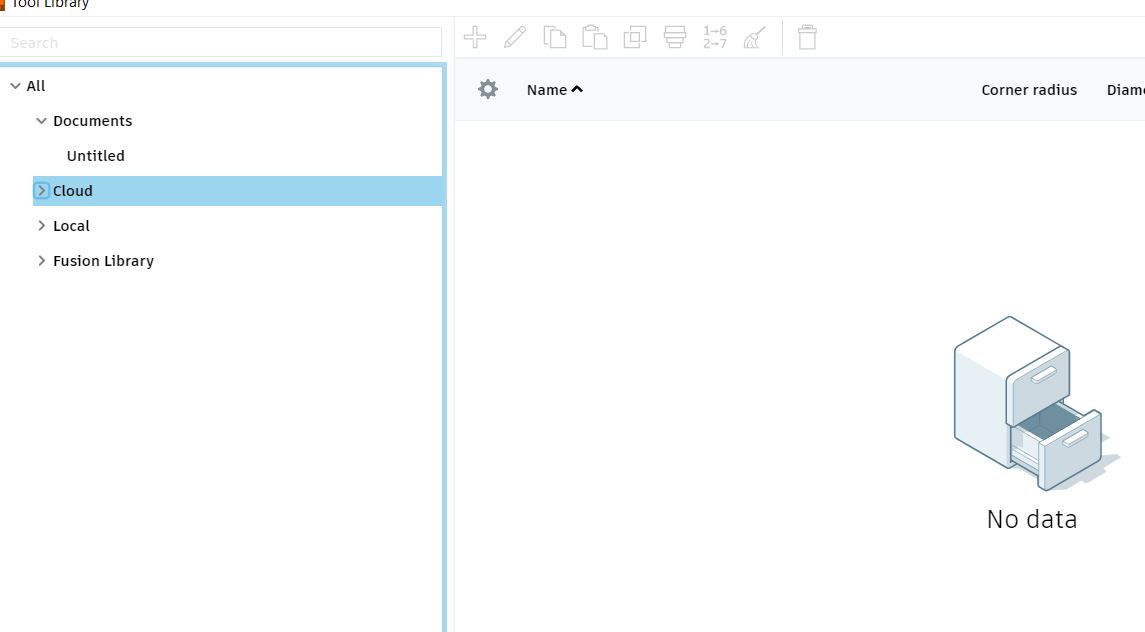
Task: Click the Copy tool icon
Action: 555,37
